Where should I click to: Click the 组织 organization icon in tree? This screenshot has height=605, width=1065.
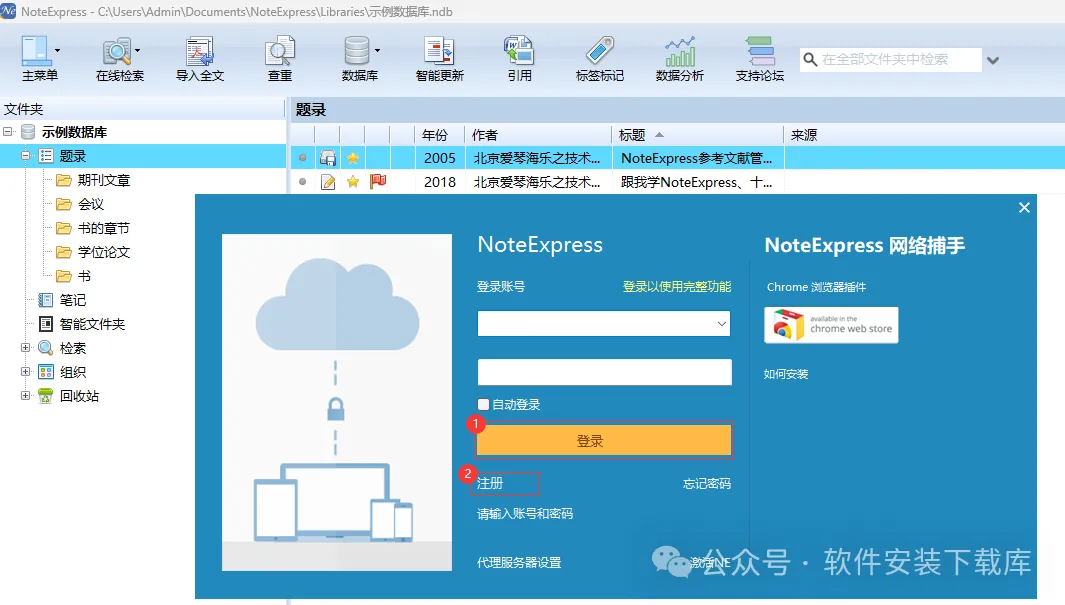coord(46,372)
